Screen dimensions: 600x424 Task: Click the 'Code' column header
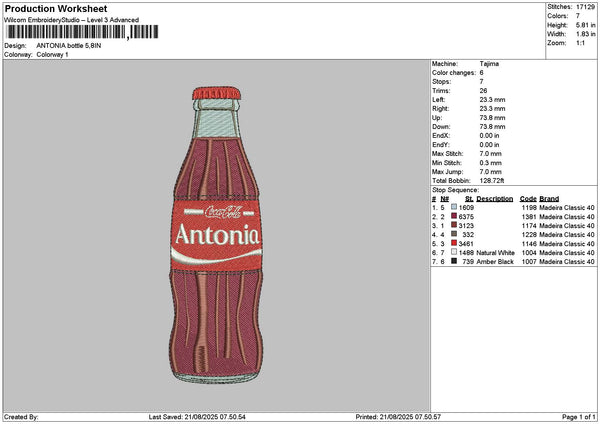click(x=528, y=199)
